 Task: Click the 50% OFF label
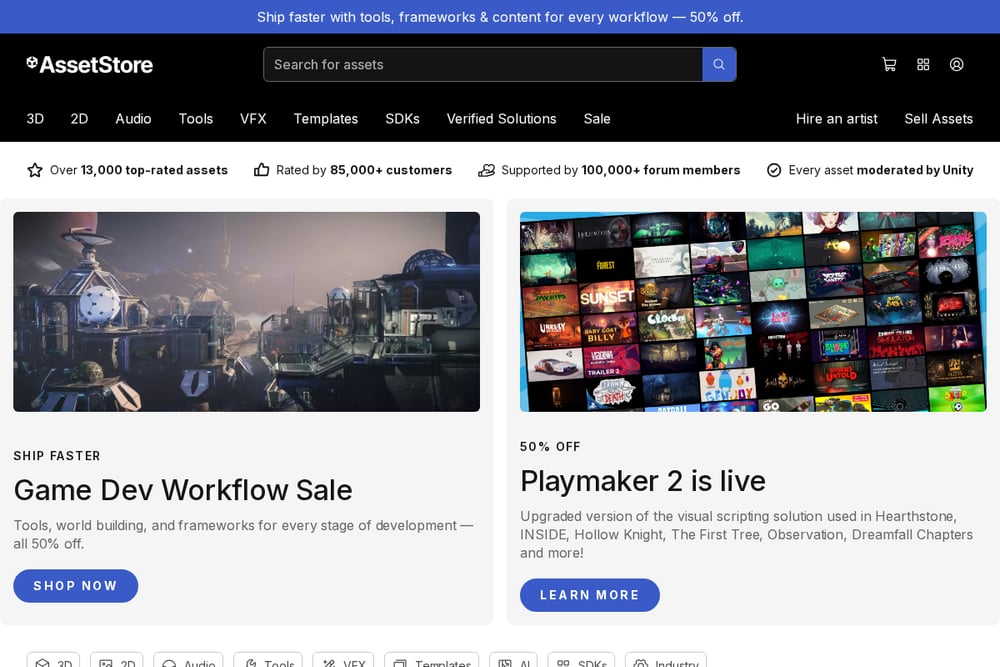pyautogui.click(x=550, y=446)
